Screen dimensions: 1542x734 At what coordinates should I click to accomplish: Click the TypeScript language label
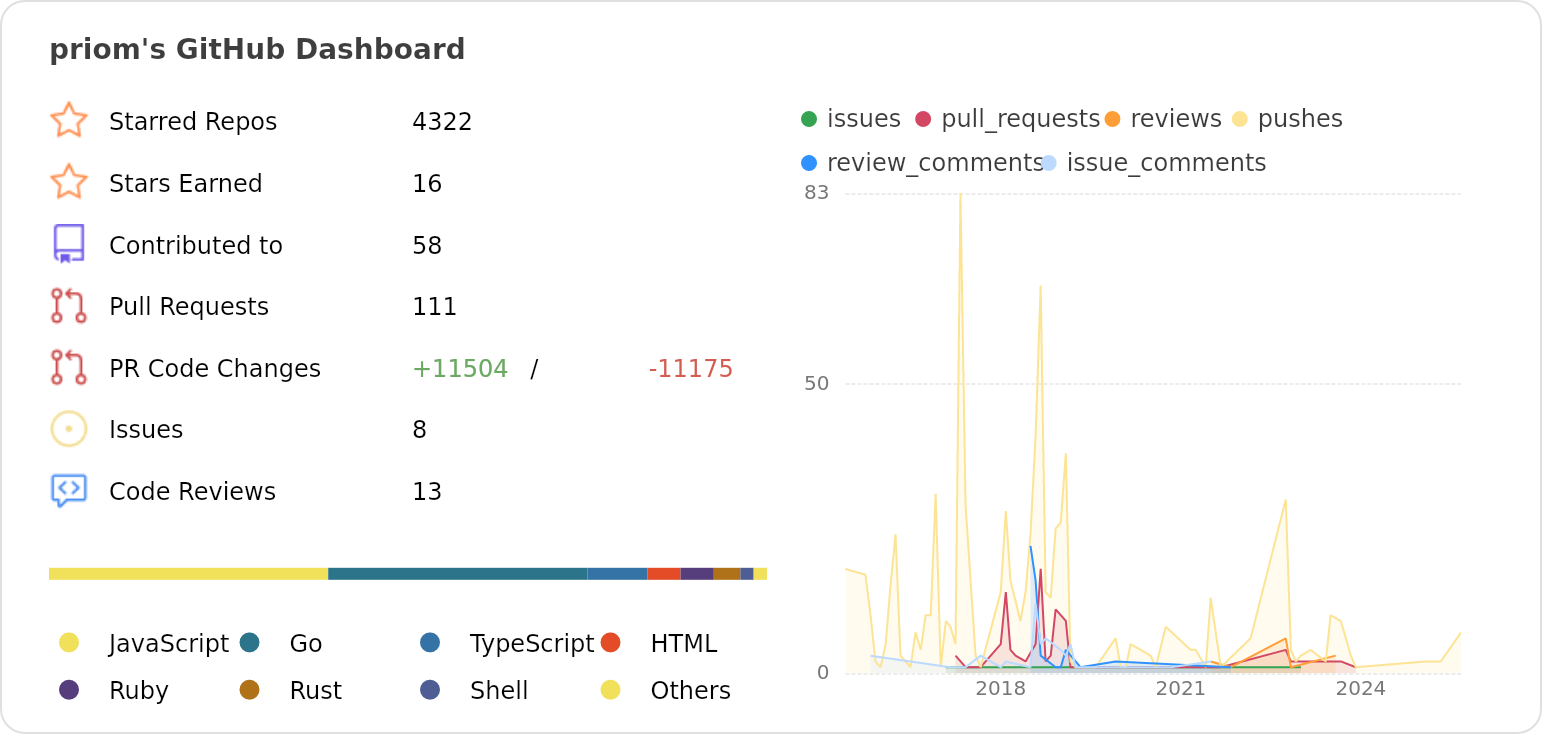point(533,643)
